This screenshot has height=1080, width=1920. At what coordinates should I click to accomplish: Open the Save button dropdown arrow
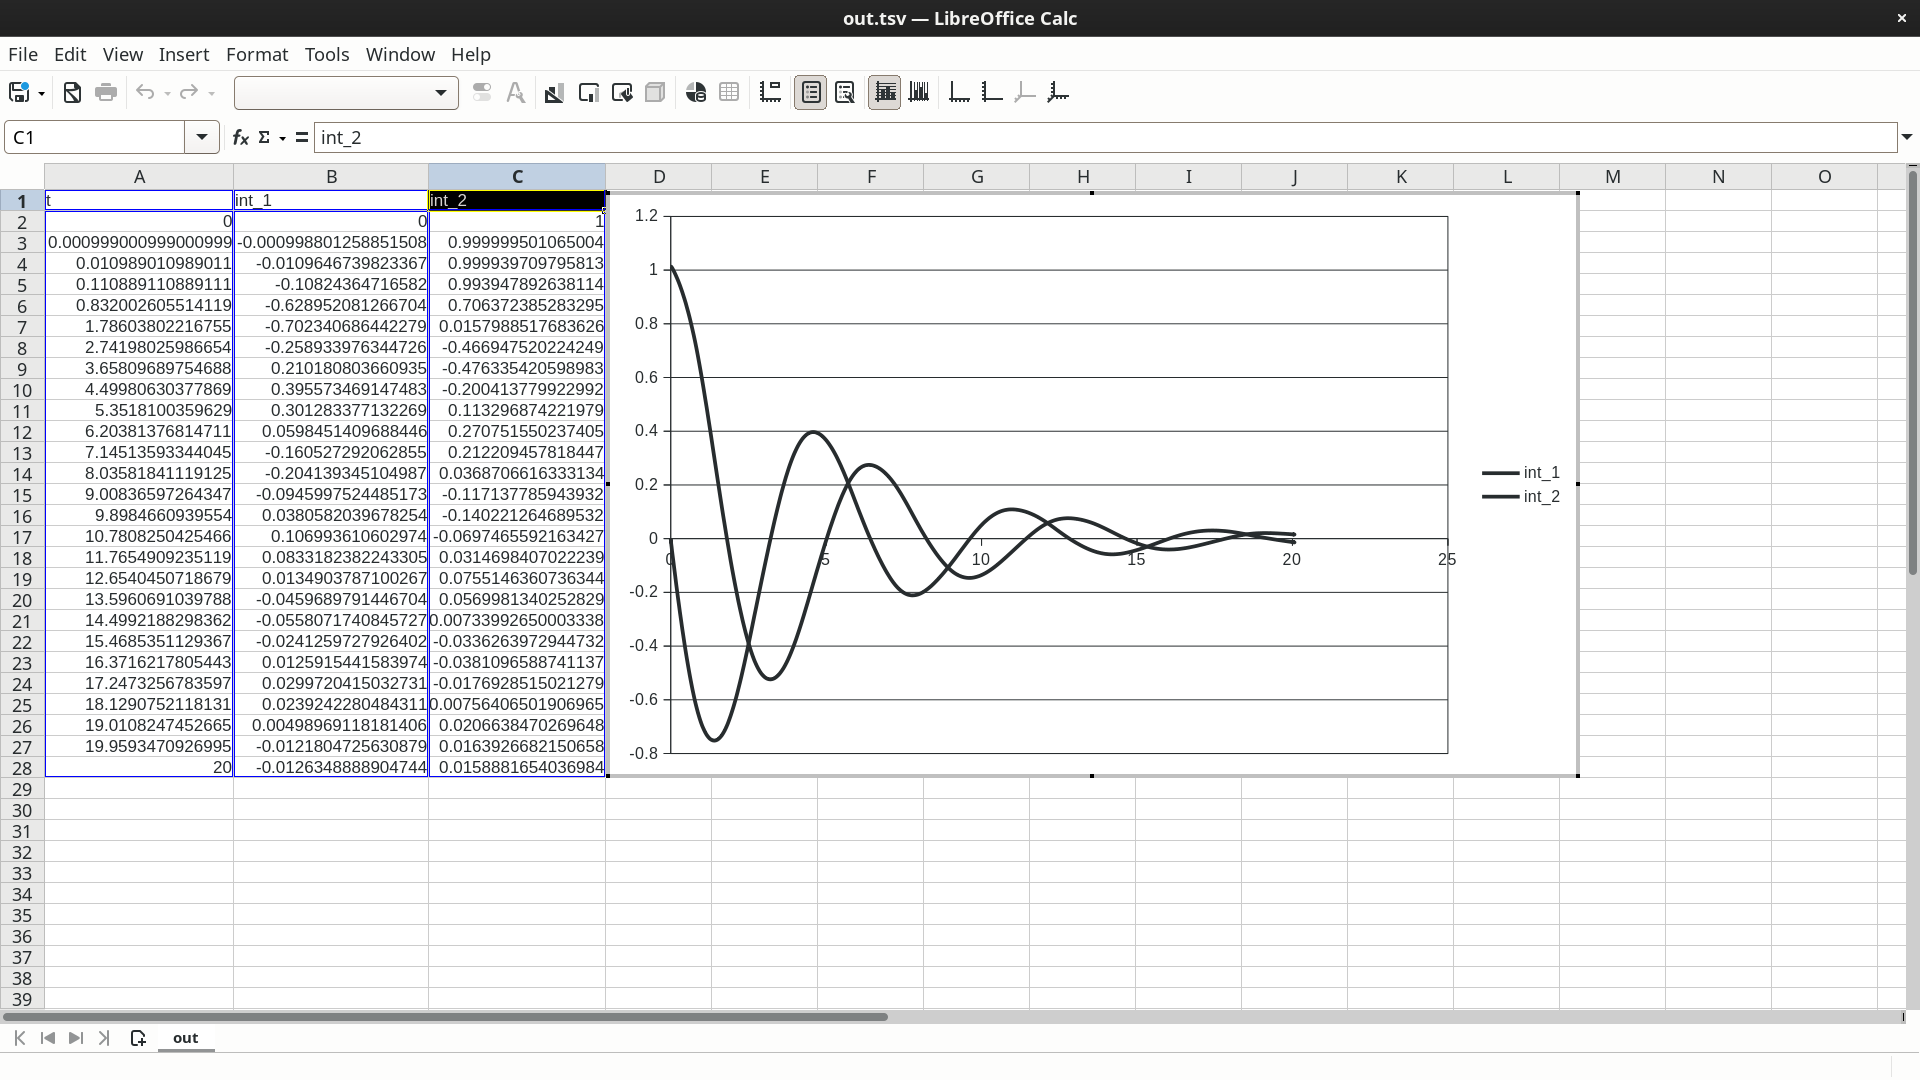coord(41,93)
